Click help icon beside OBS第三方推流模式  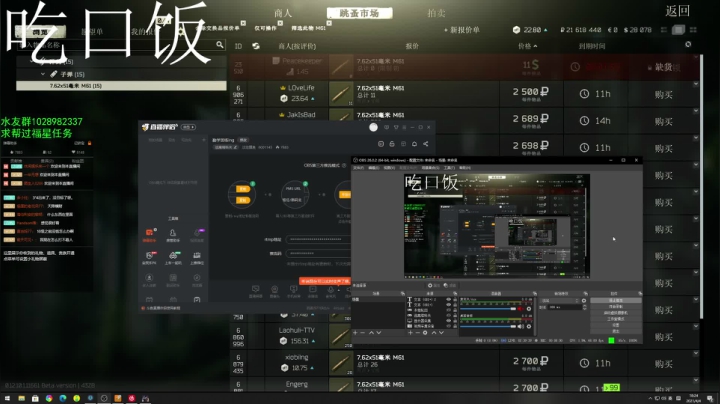[x=344, y=166]
